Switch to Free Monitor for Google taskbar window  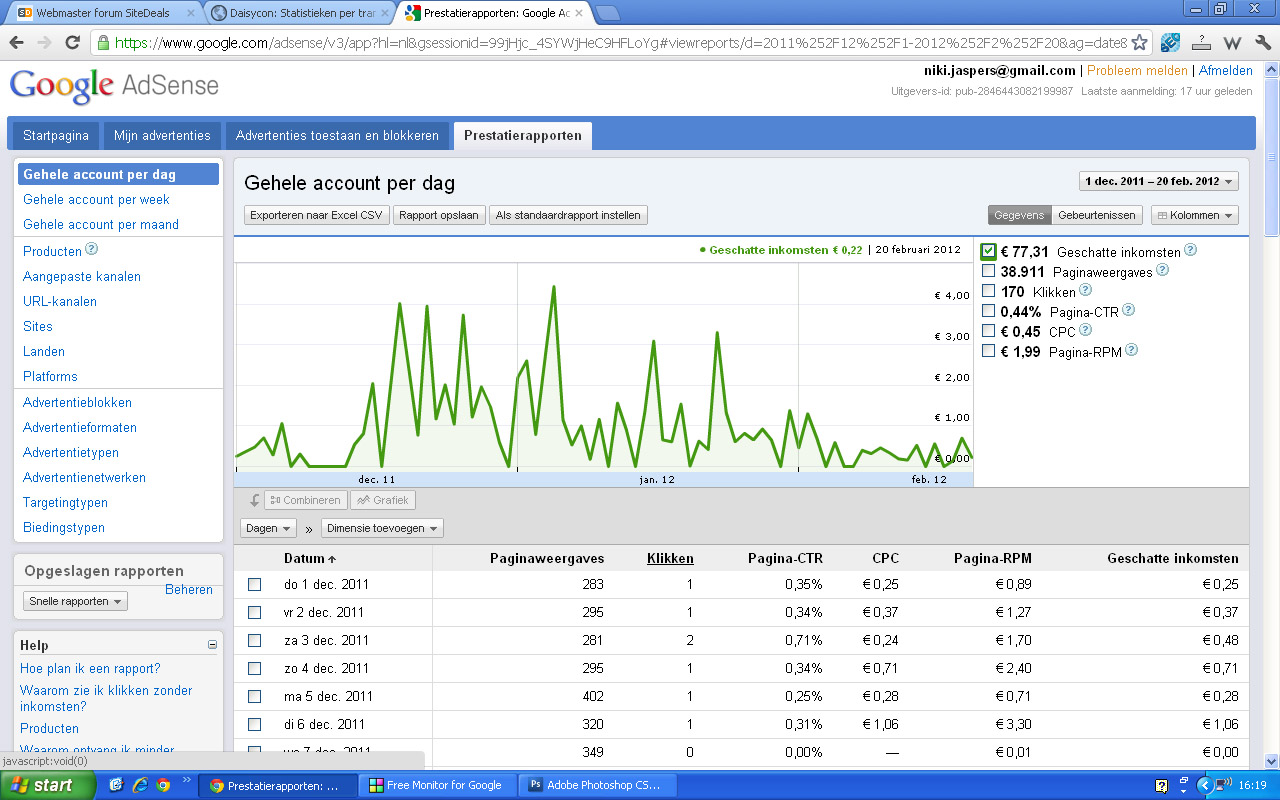[x=438, y=785]
